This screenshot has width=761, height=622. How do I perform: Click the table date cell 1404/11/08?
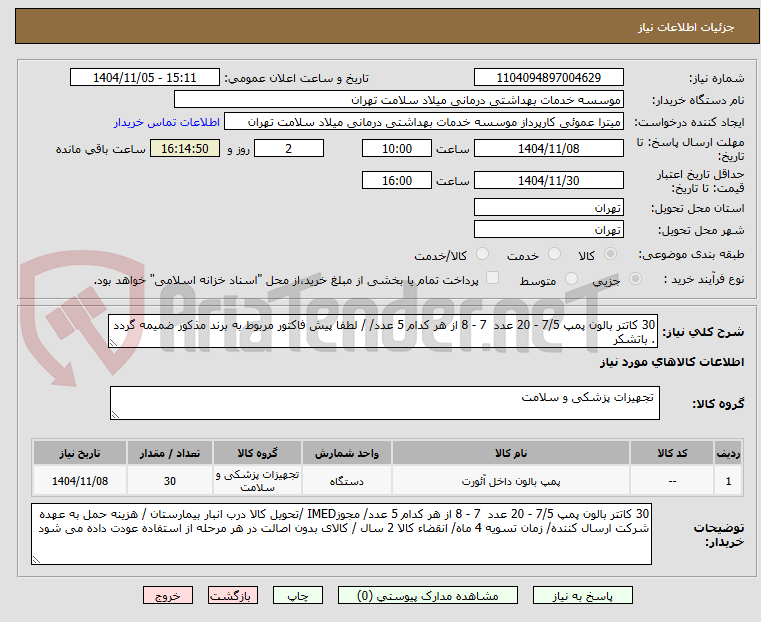pos(80,481)
